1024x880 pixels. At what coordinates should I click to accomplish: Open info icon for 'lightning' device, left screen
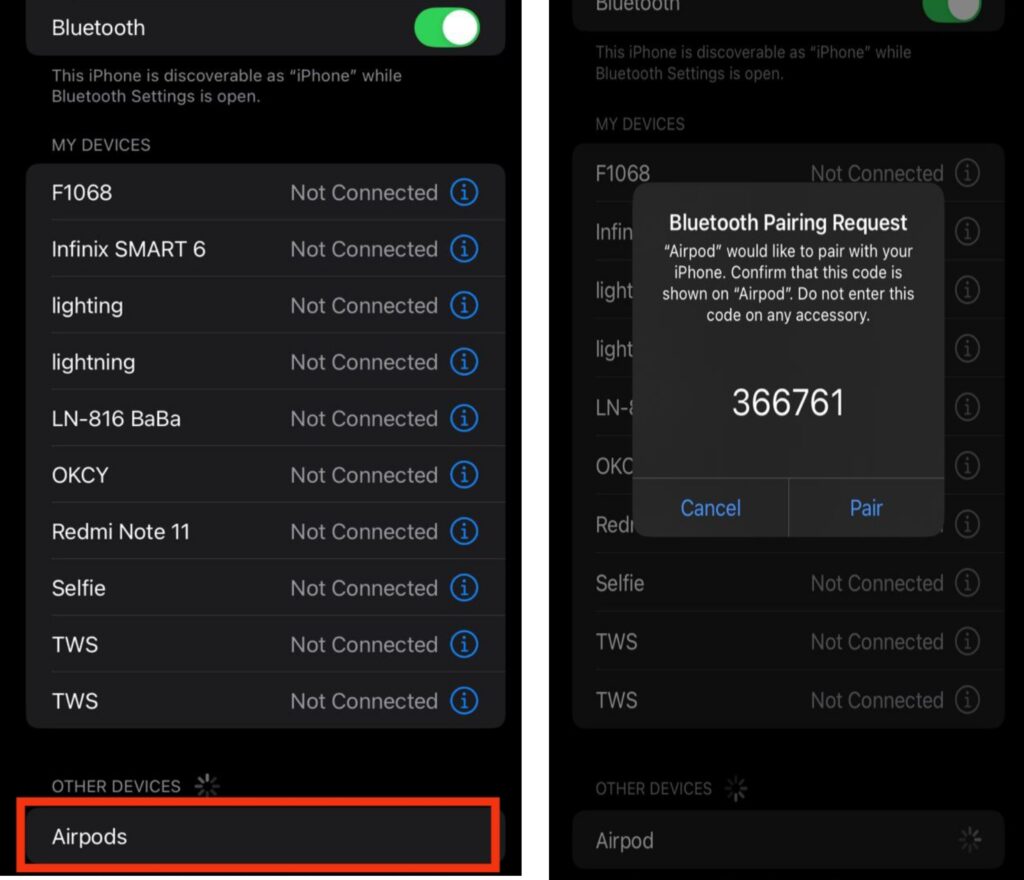[464, 362]
